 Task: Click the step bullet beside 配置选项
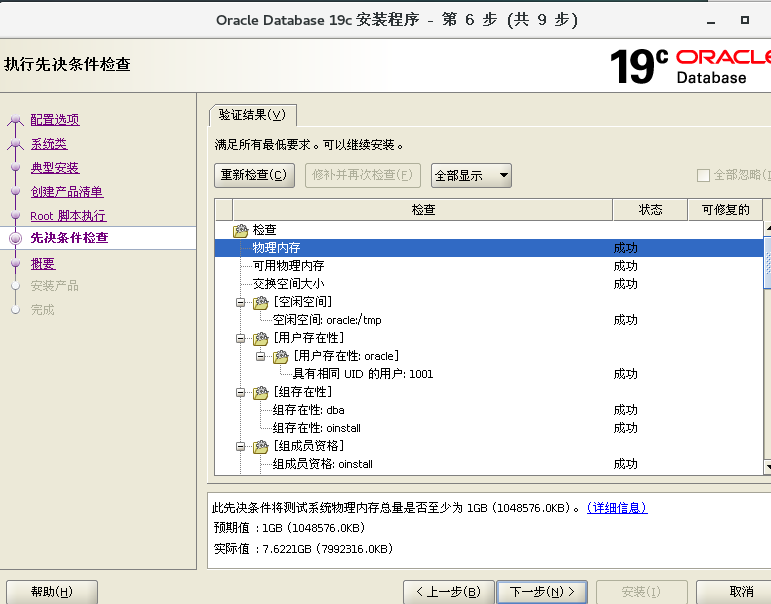(x=16, y=120)
